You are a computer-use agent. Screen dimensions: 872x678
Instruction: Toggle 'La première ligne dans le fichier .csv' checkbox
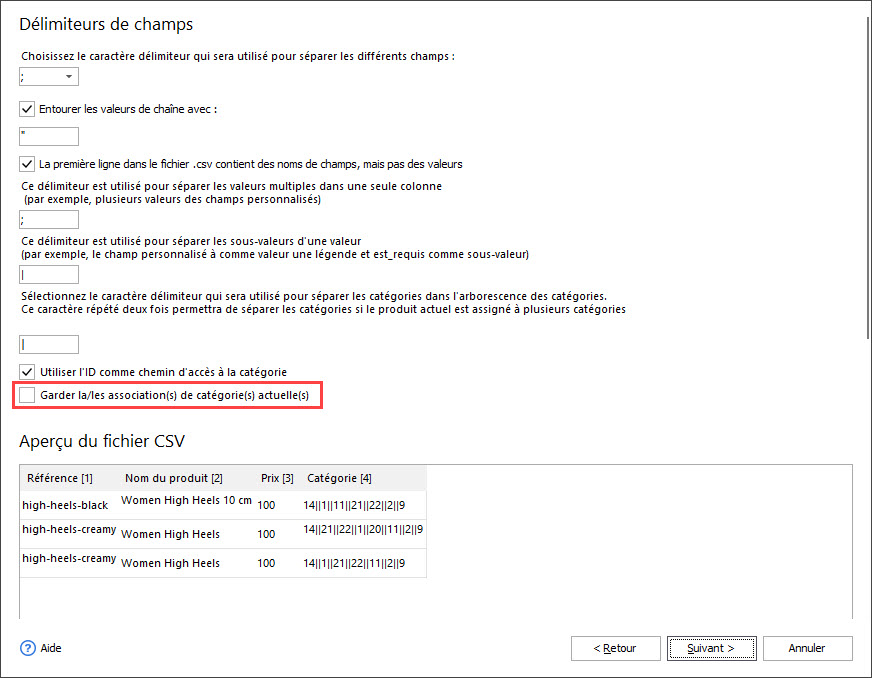(x=27, y=164)
